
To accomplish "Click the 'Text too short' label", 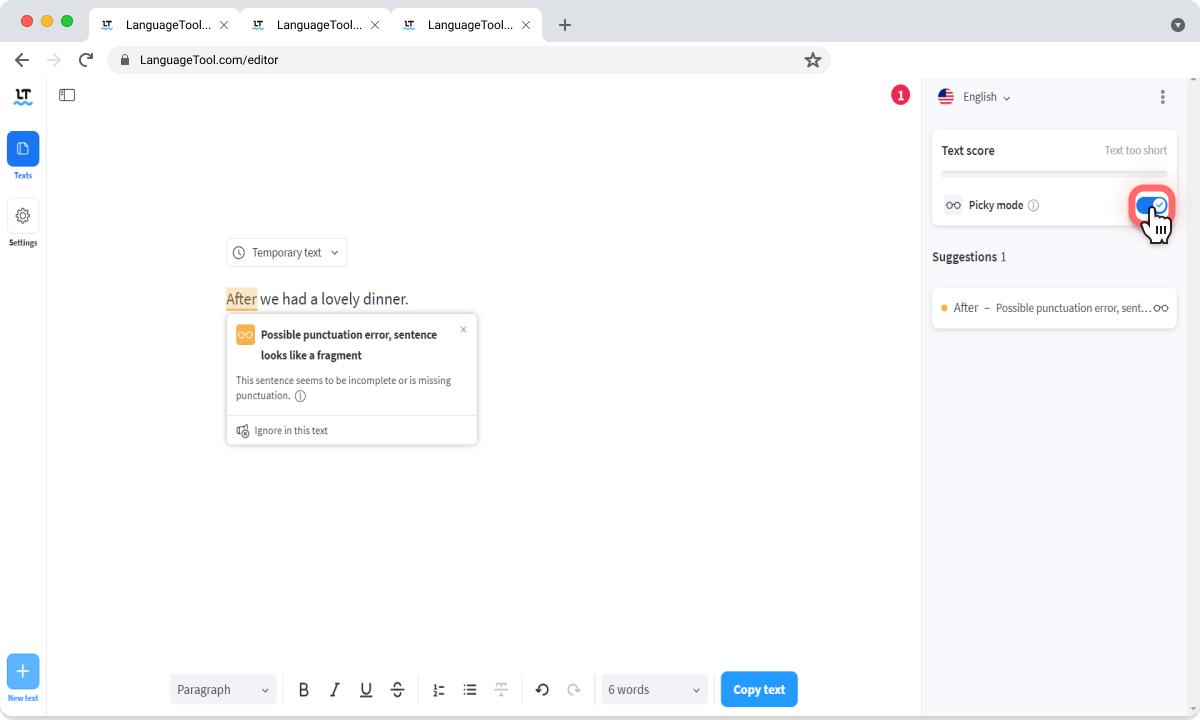I will tap(1135, 151).
